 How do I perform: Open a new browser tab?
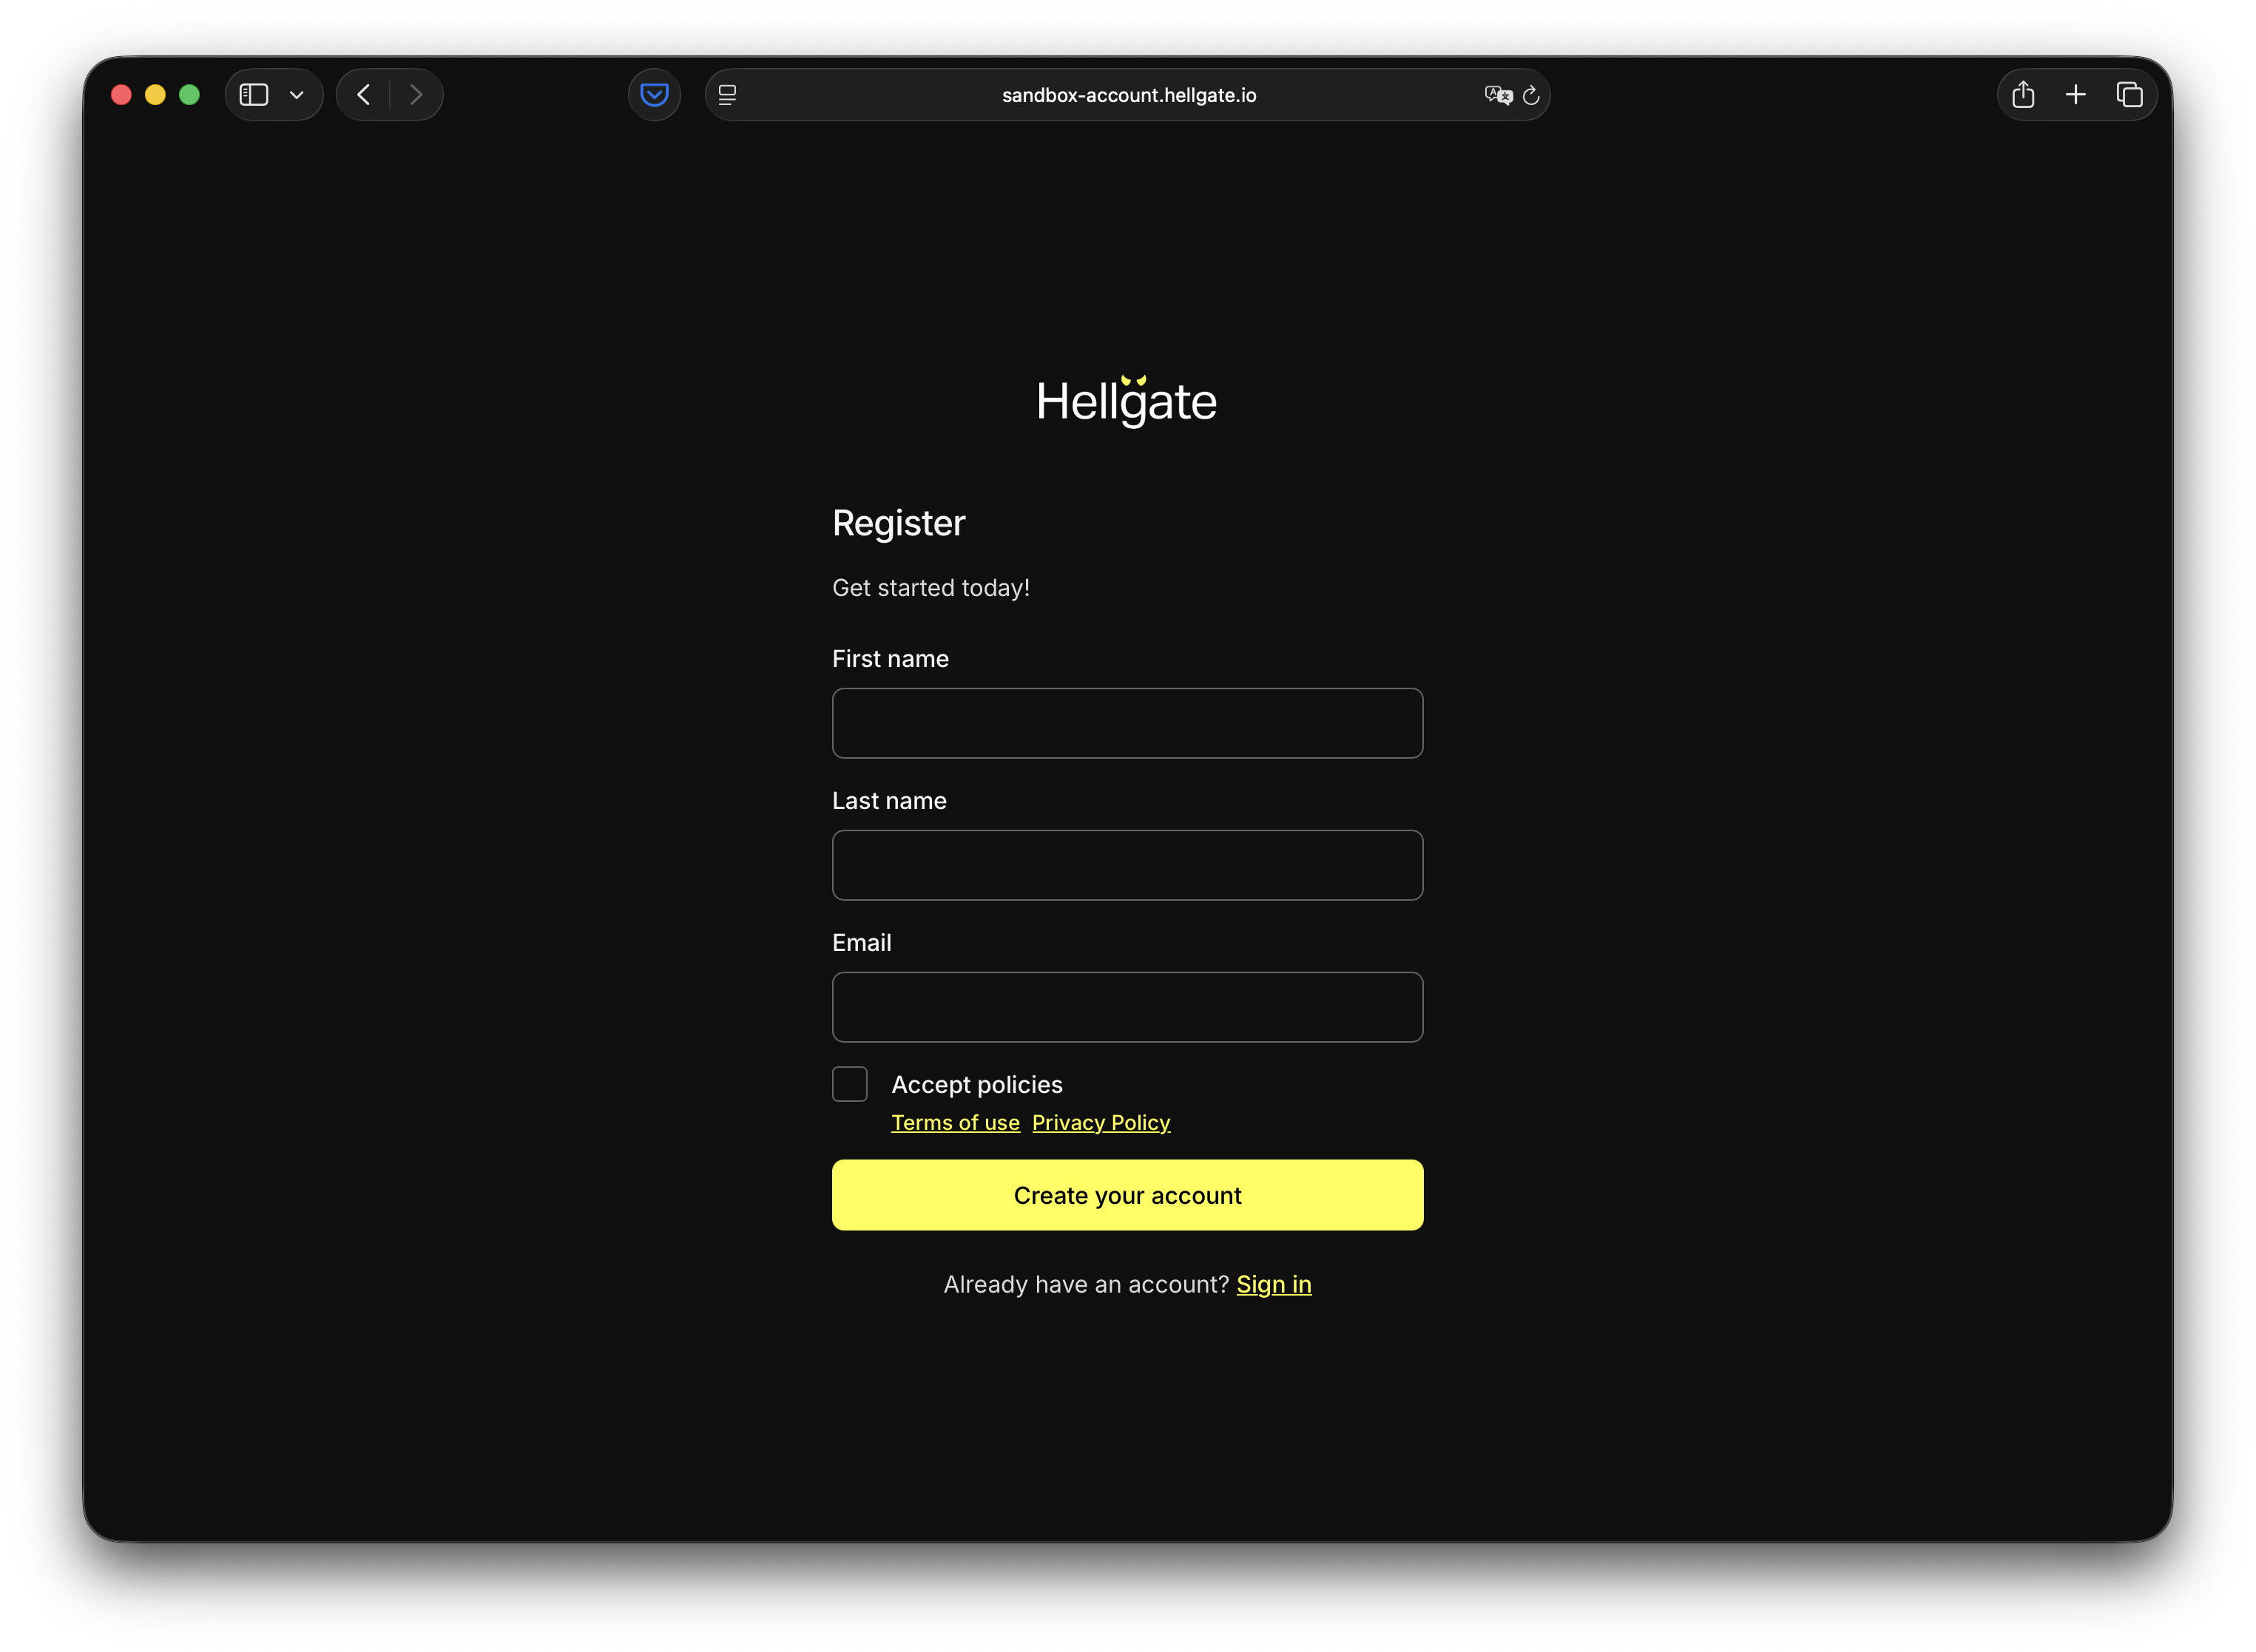(2076, 94)
